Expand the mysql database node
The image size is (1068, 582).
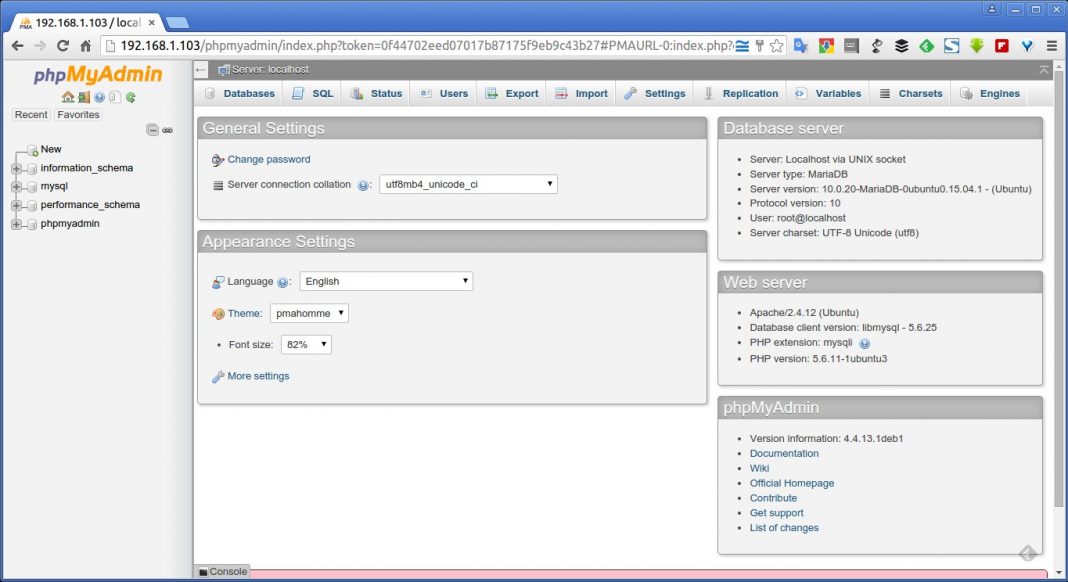coord(16,187)
